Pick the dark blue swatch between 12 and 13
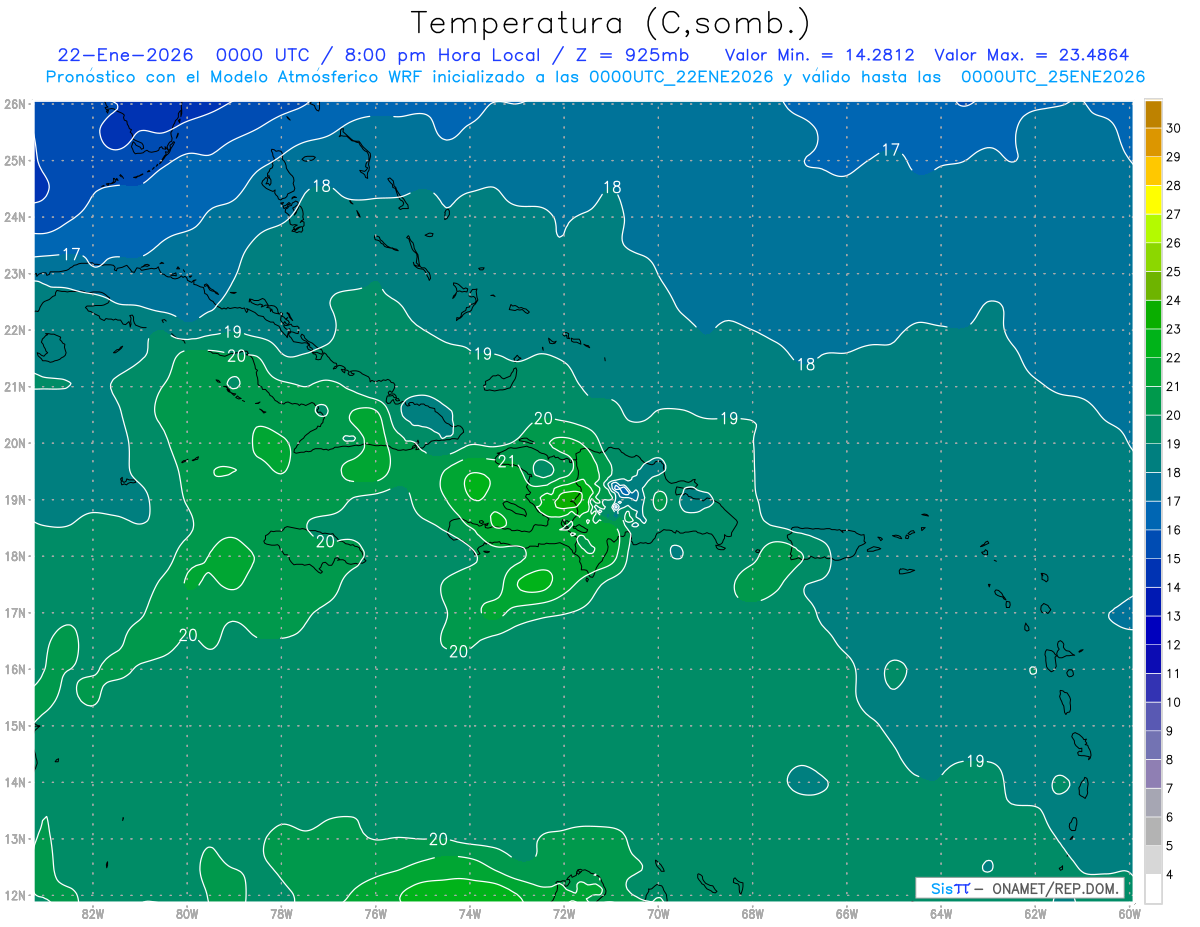This screenshot has width=1200, height=927. point(1153,630)
